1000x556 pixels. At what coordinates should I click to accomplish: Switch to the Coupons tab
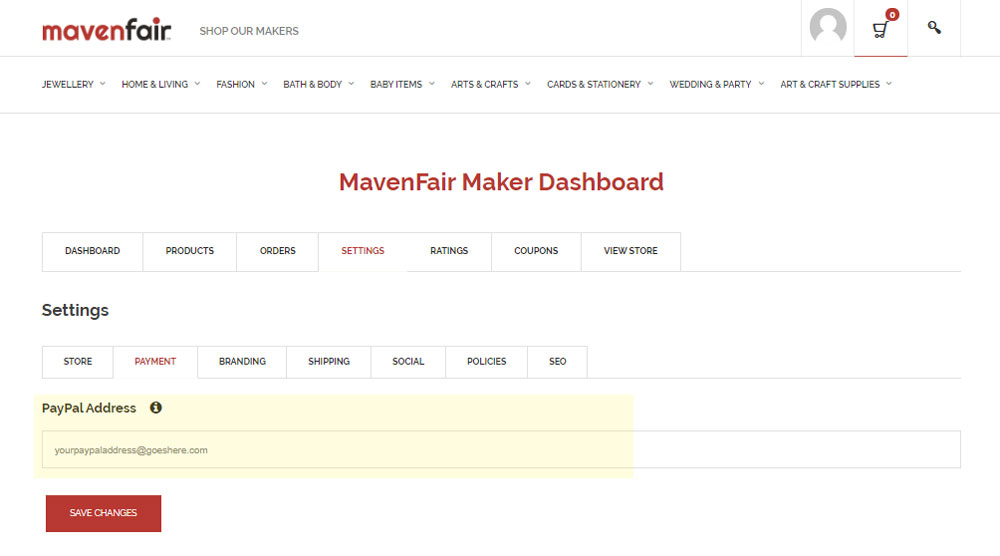coord(536,251)
